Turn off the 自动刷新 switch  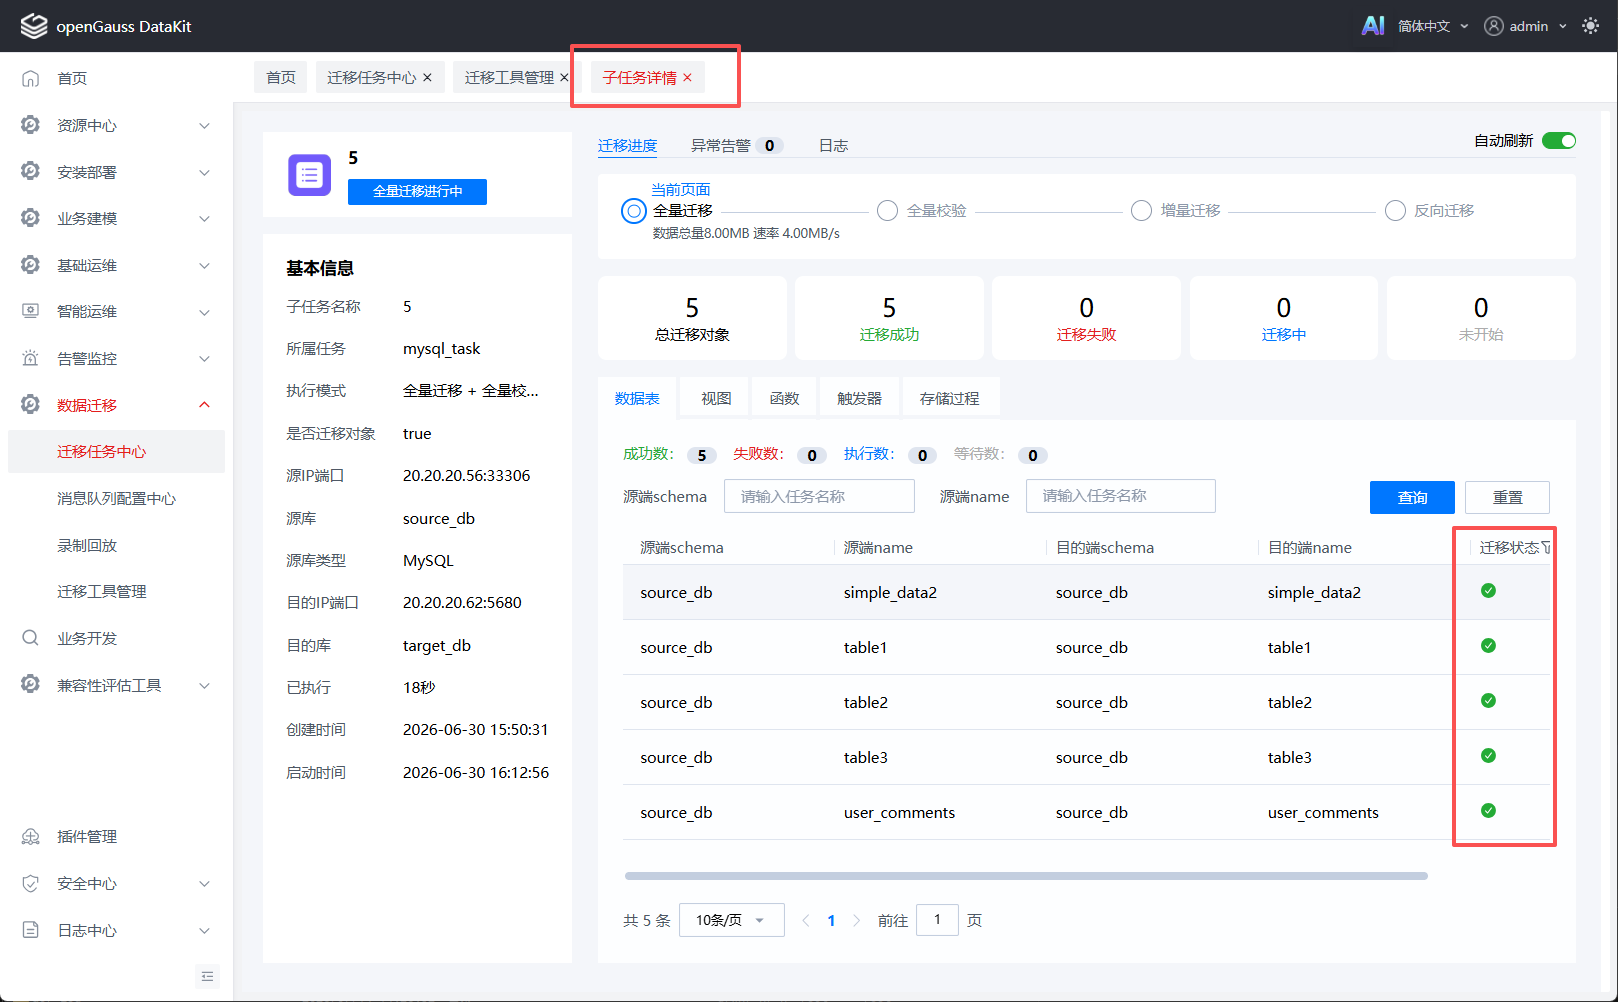[1558, 141]
